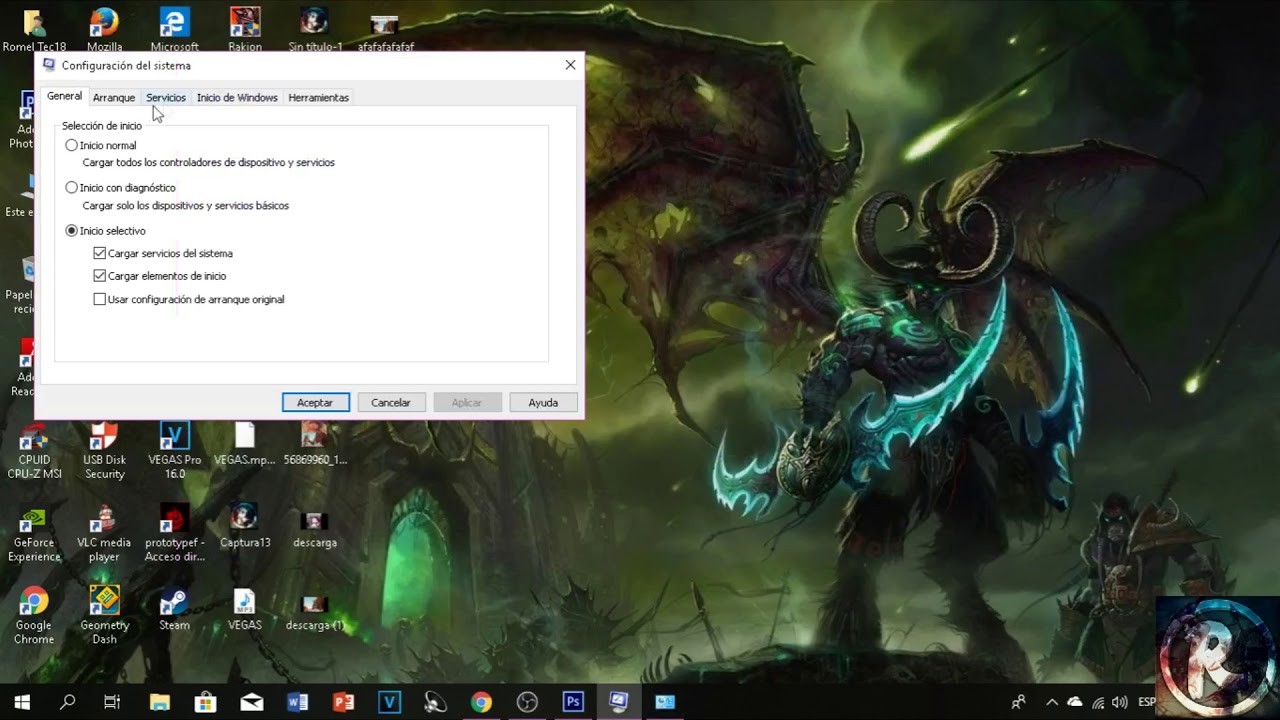Screen dimensions: 1280x720
Task: Open the People icon in the taskbar
Action: tap(1019, 702)
